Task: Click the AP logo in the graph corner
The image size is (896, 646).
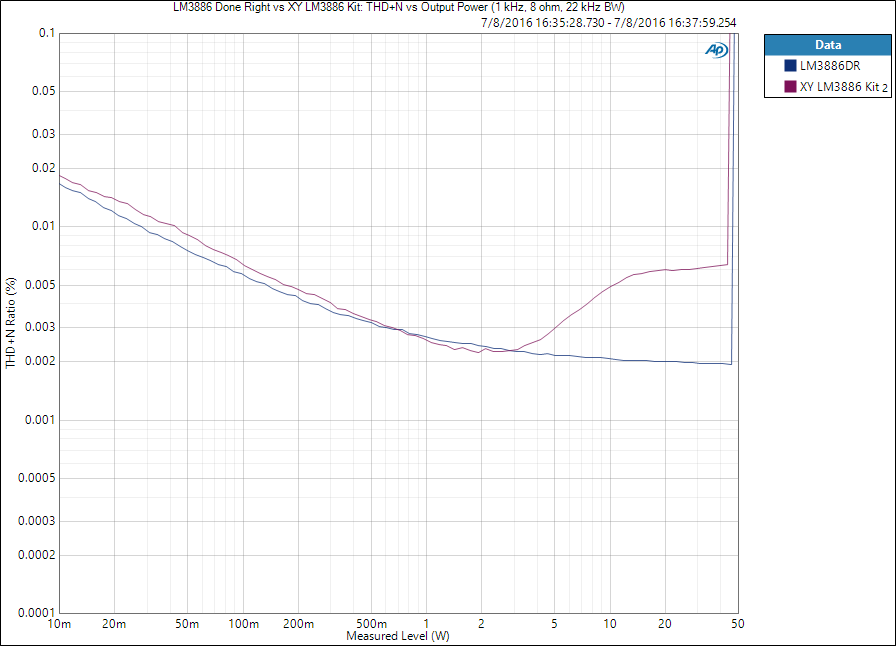Action: pyautogui.click(x=716, y=50)
